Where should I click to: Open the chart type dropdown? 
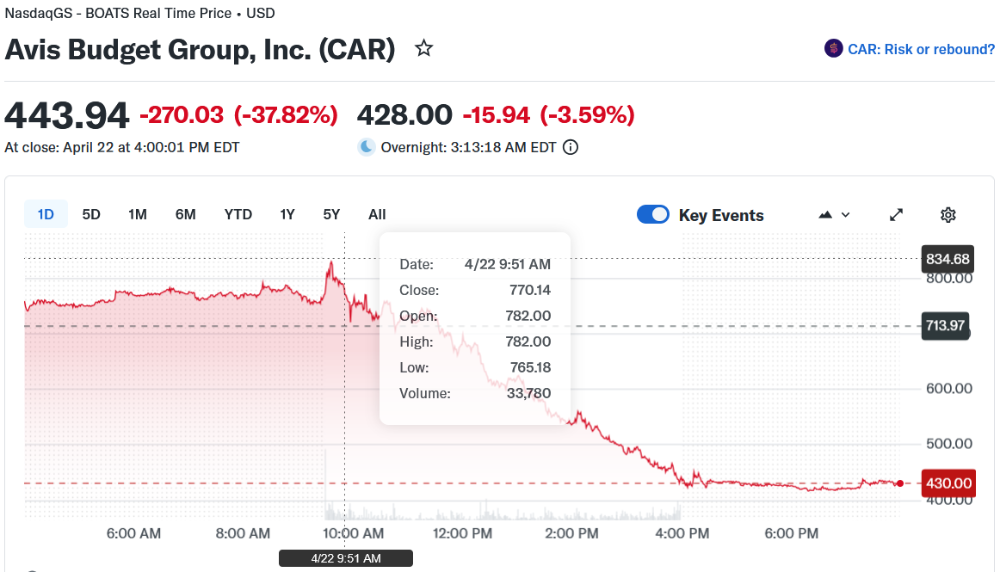[x=834, y=215]
